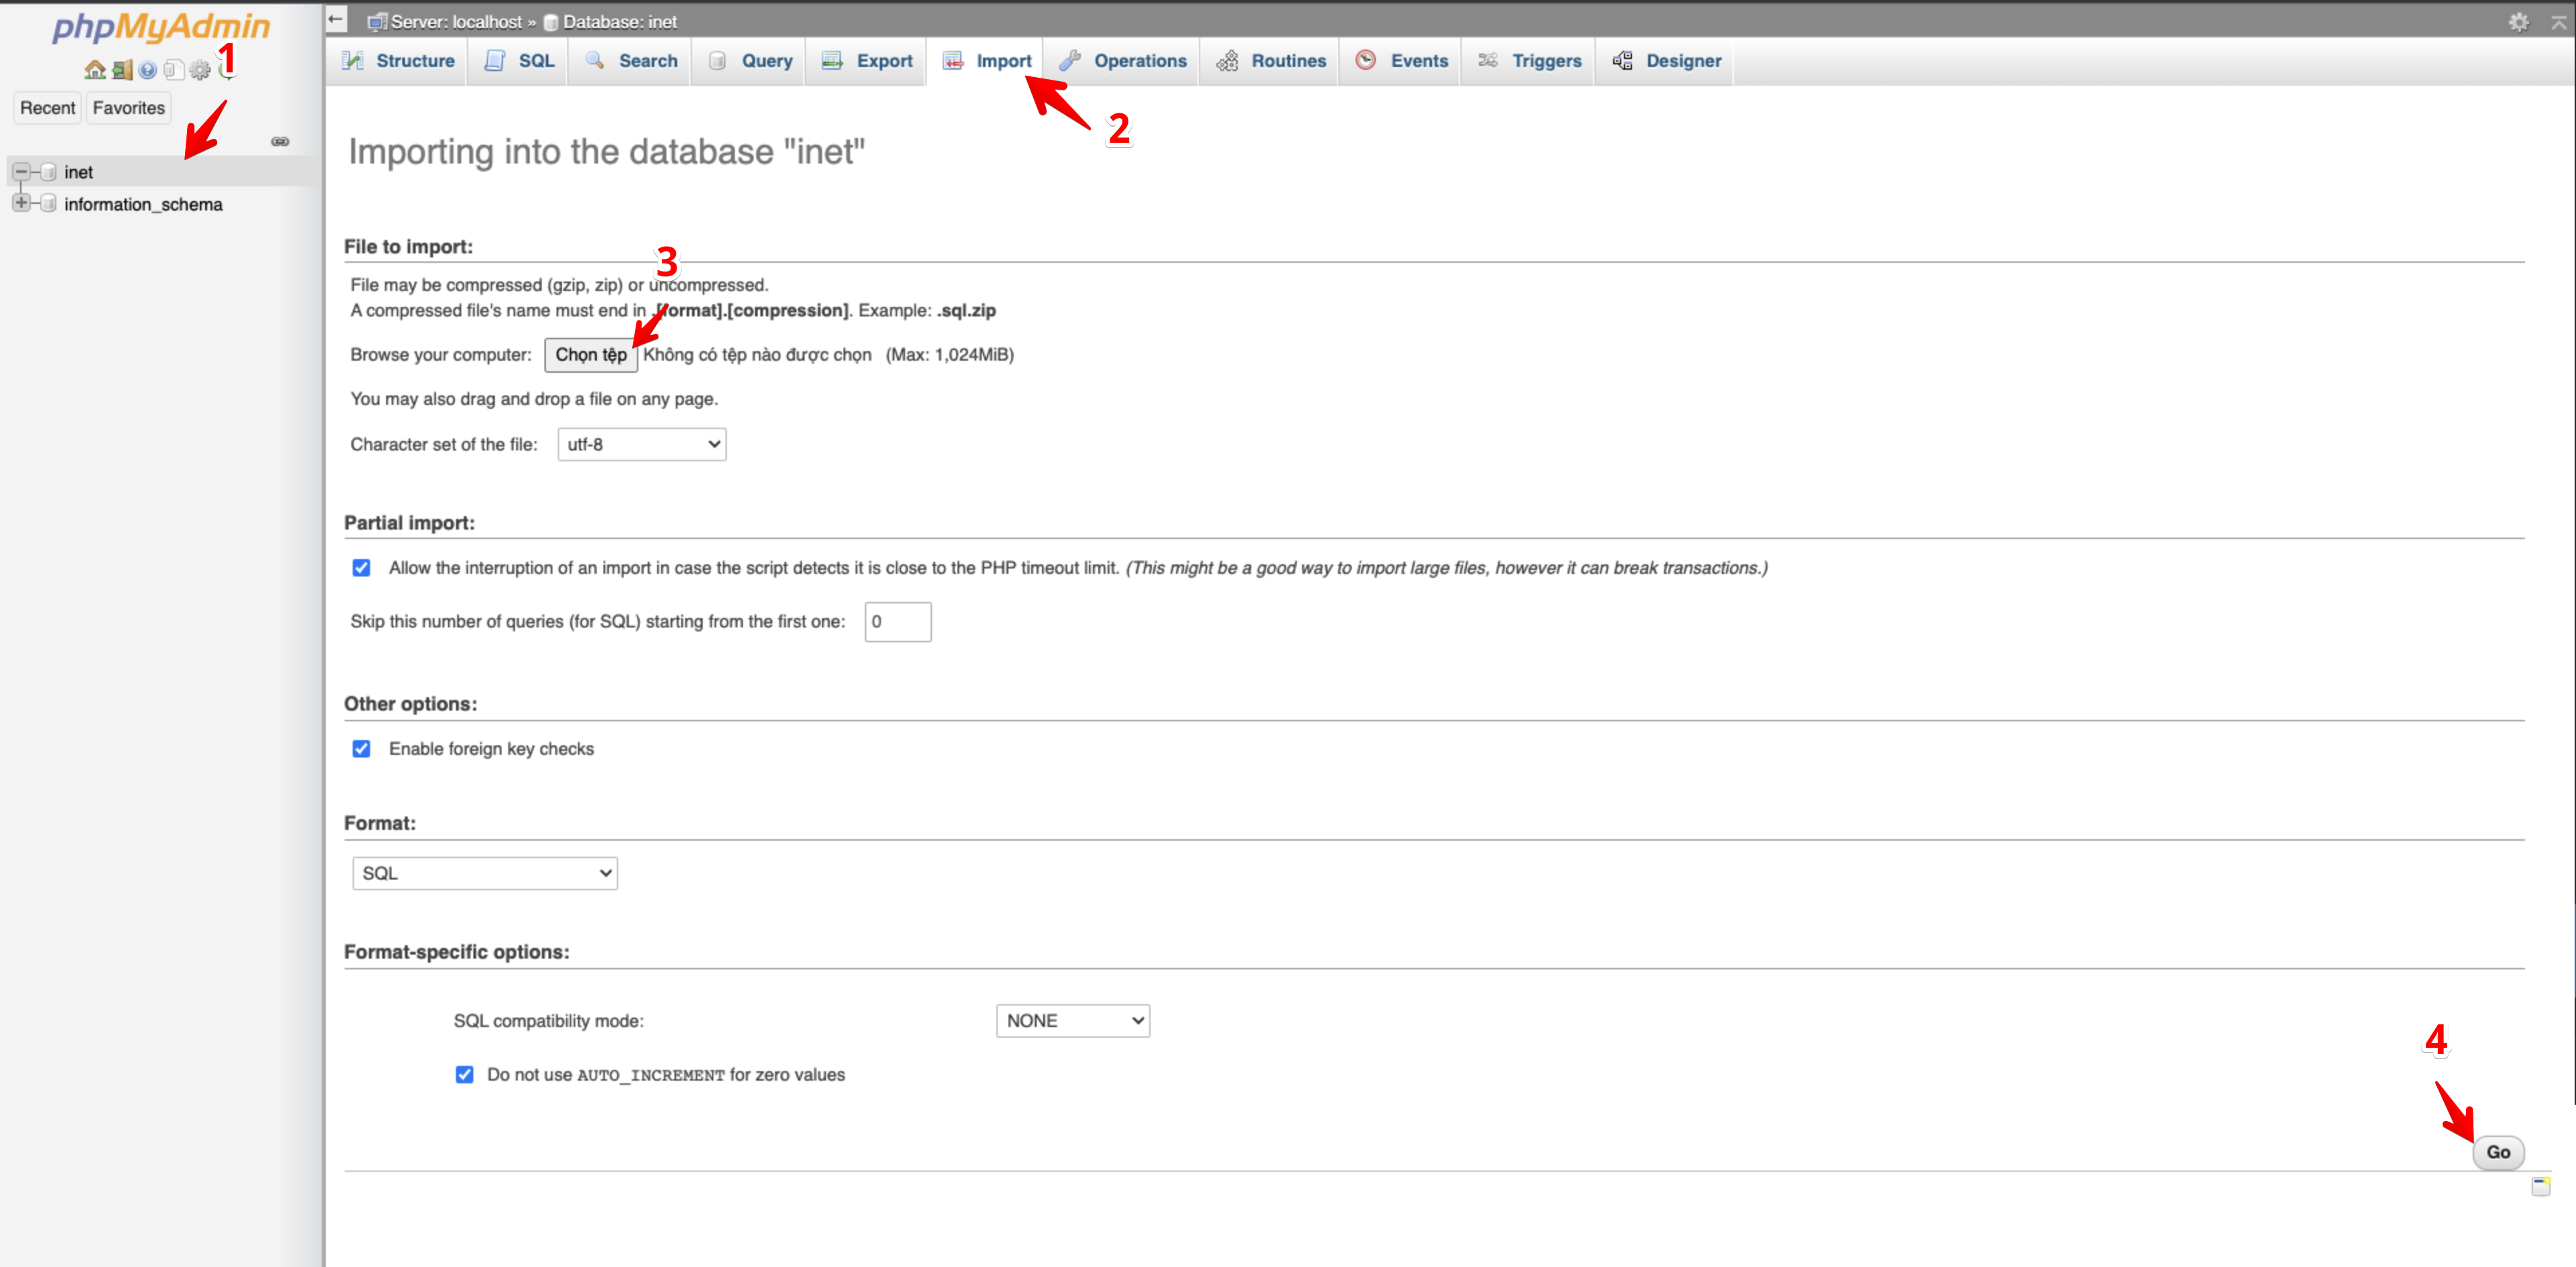Uncheck Allow interruption of import checkbox
The height and width of the screenshot is (1267, 2576).
(x=361, y=568)
